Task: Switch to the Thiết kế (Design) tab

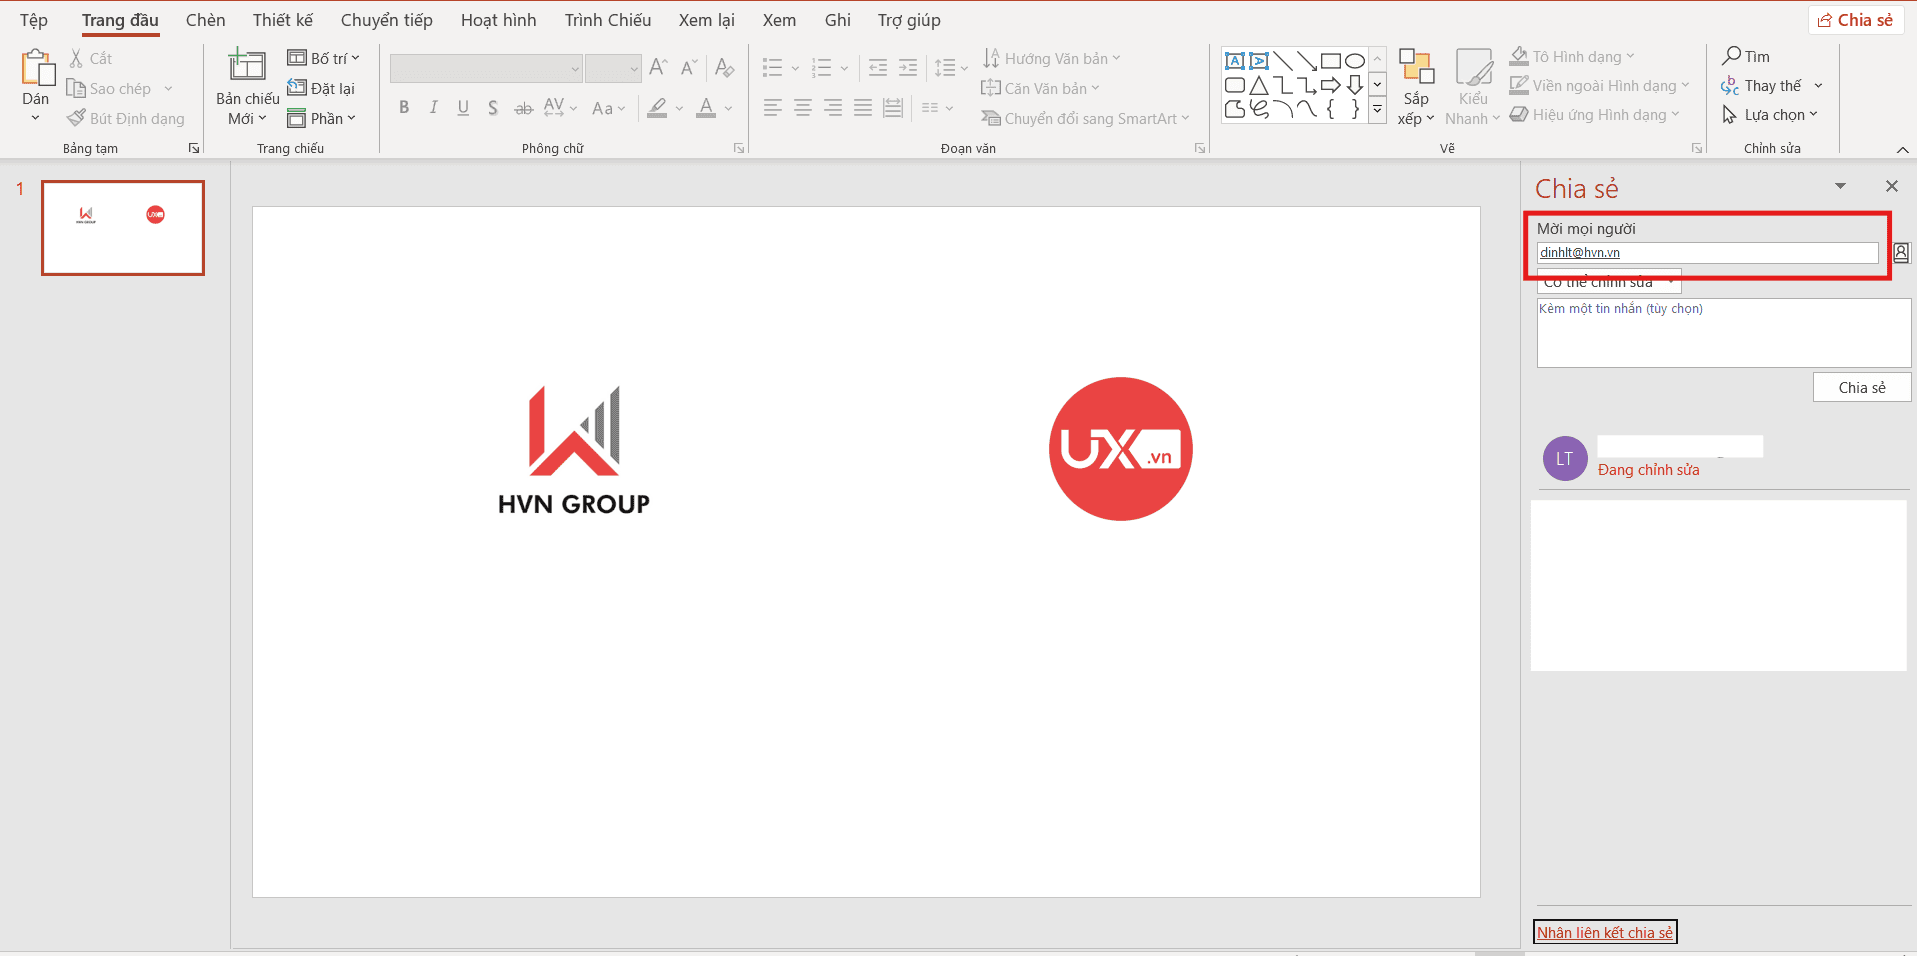Action: coord(282,20)
